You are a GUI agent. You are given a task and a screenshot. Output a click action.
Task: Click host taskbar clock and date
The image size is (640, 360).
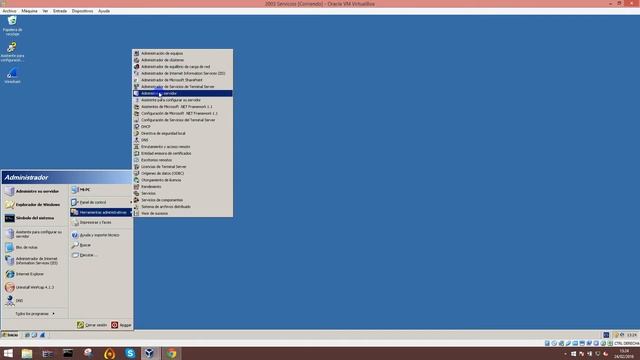pyautogui.click(x=624, y=354)
